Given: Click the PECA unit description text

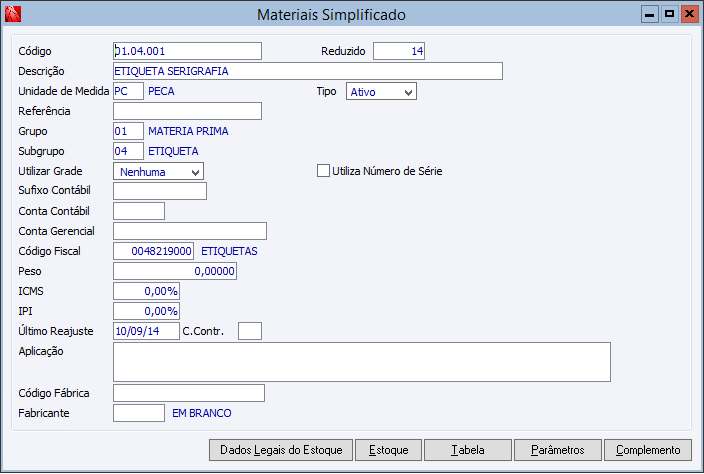Looking at the screenshot, I should point(161,91).
